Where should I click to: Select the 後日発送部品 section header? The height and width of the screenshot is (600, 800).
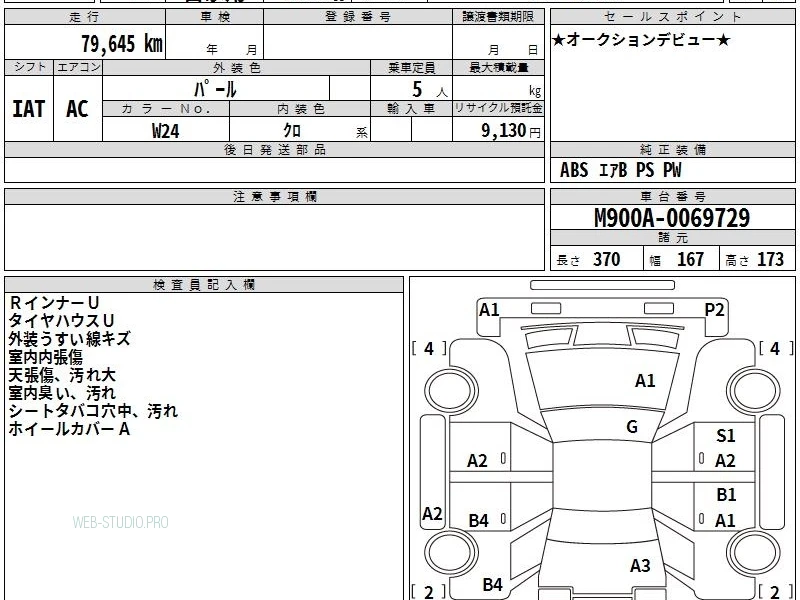pos(274,149)
